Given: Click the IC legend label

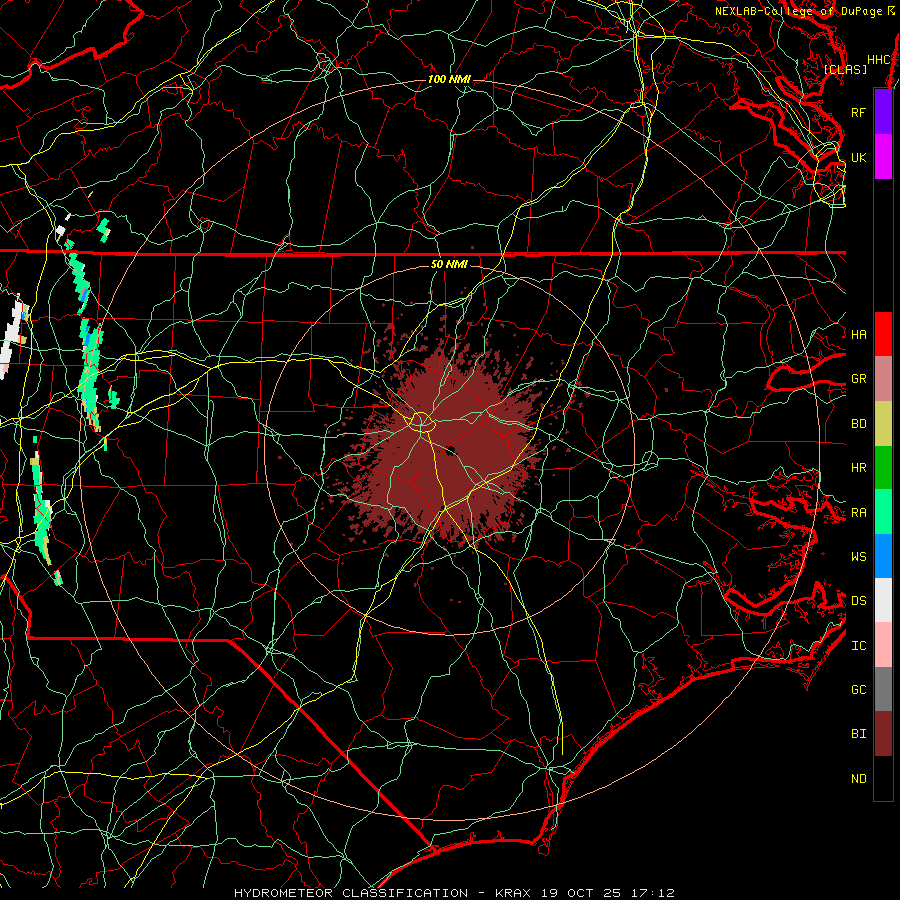Looking at the screenshot, I should tap(858, 646).
